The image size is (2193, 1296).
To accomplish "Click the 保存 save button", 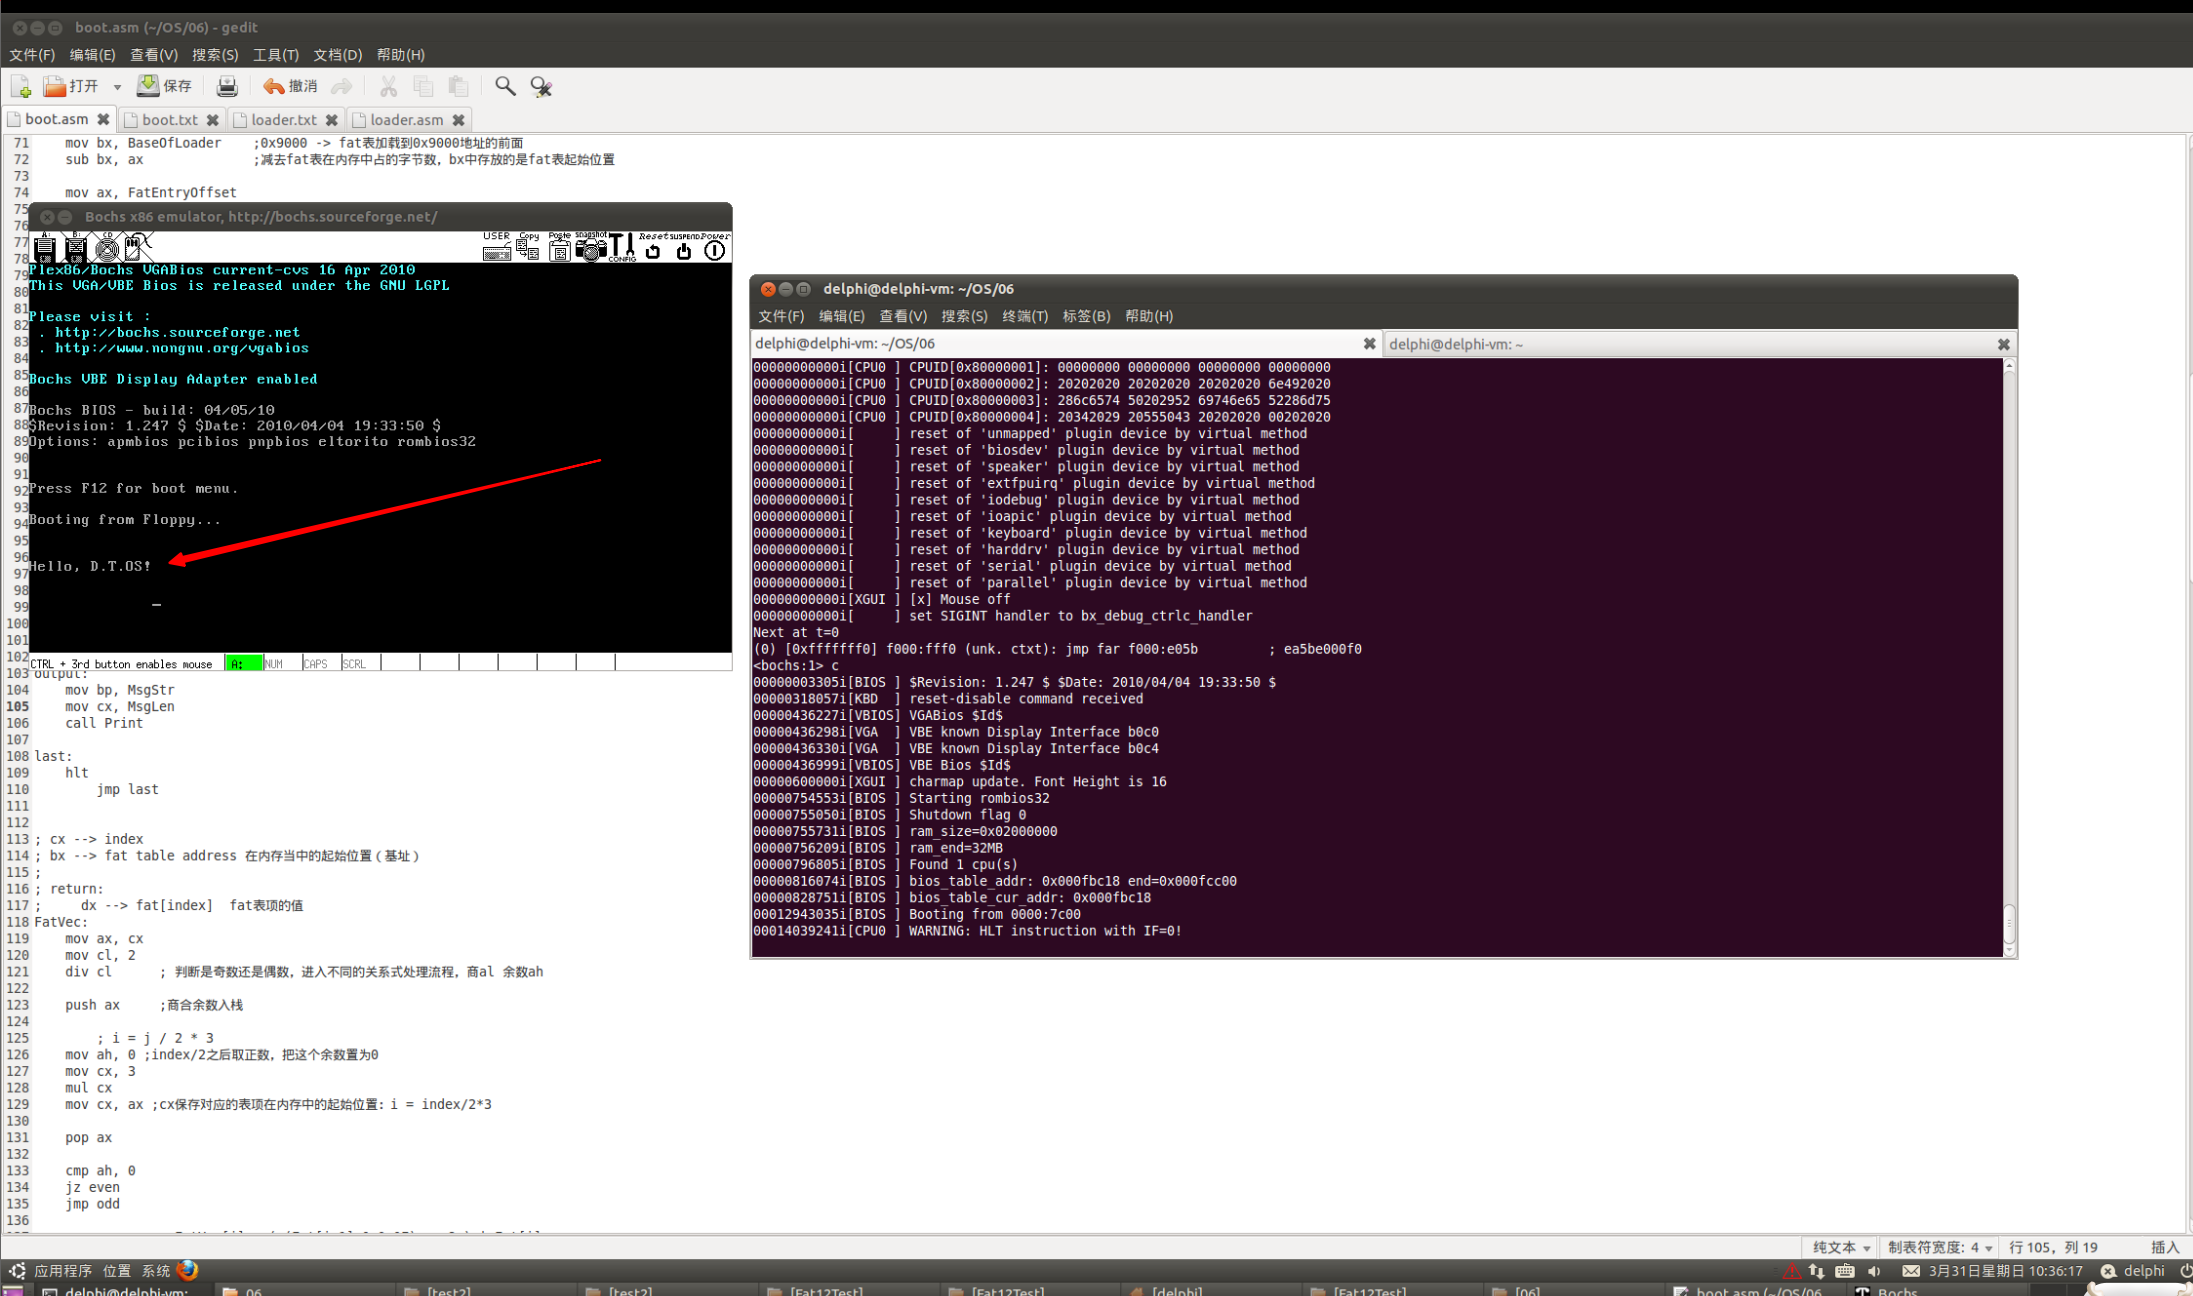I will coord(165,86).
